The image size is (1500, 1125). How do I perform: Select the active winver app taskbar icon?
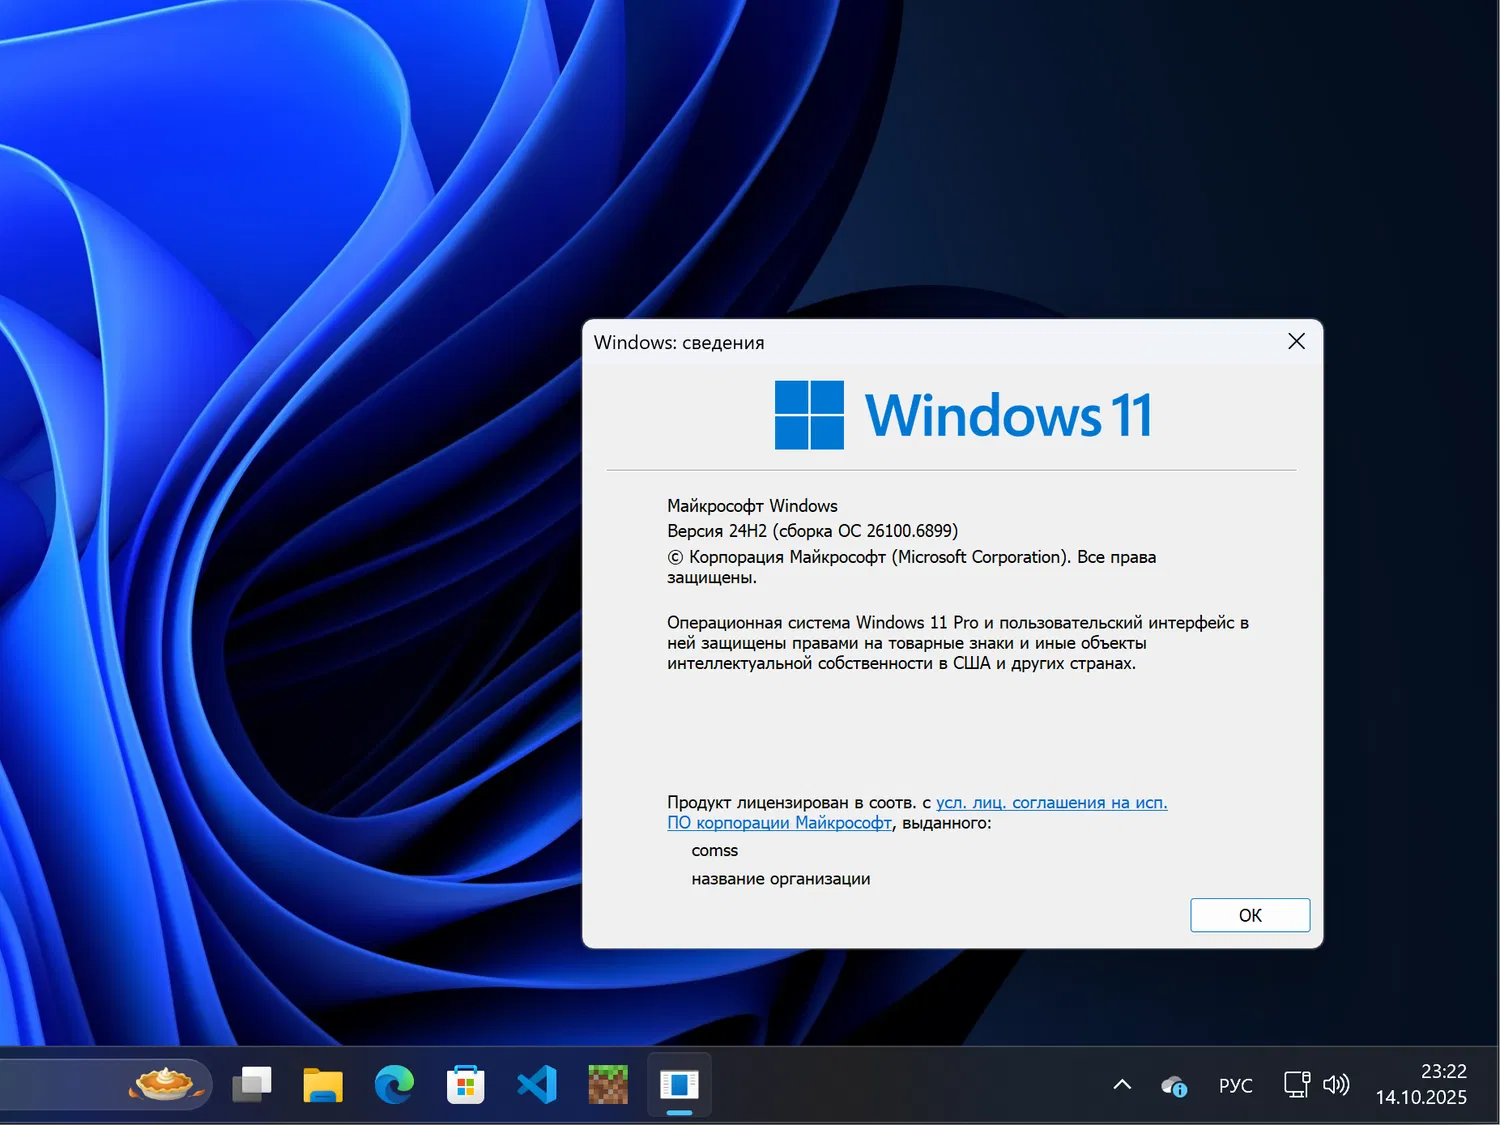coord(679,1084)
